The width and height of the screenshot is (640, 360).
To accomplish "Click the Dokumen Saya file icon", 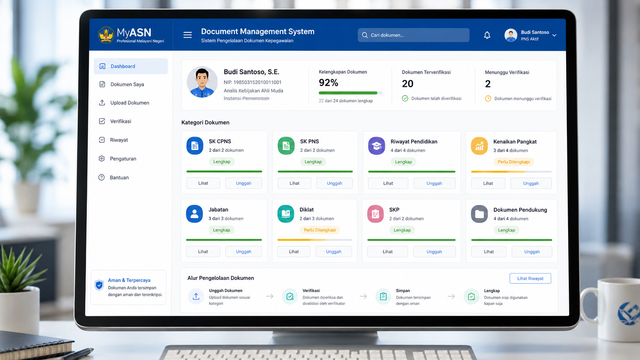I will 102,84.
